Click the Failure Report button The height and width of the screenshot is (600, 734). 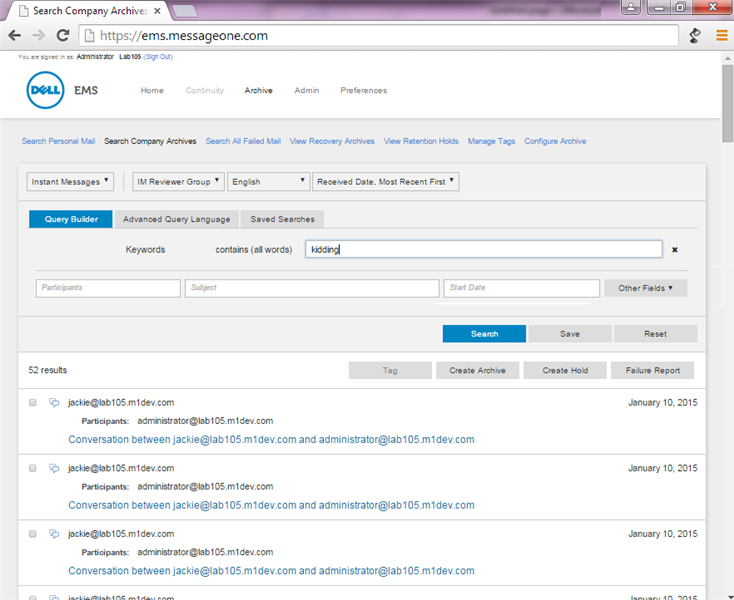(653, 370)
